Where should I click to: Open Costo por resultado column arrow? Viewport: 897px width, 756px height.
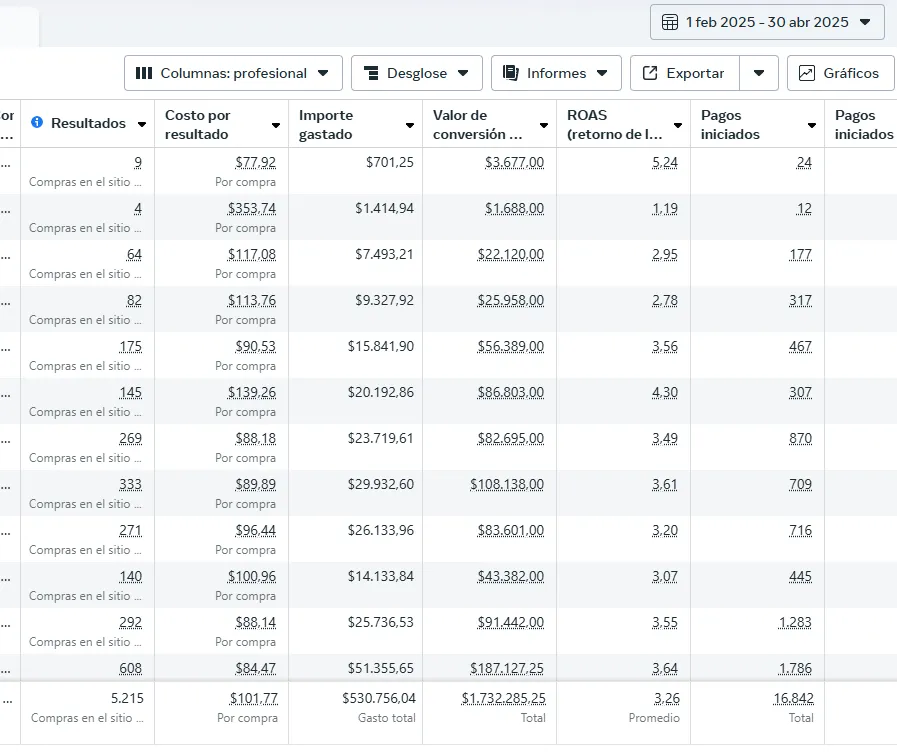click(276, 125)
